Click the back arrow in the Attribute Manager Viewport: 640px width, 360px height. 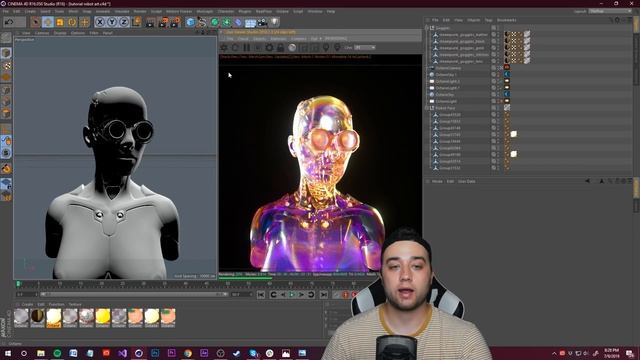[x=588, y=181]
